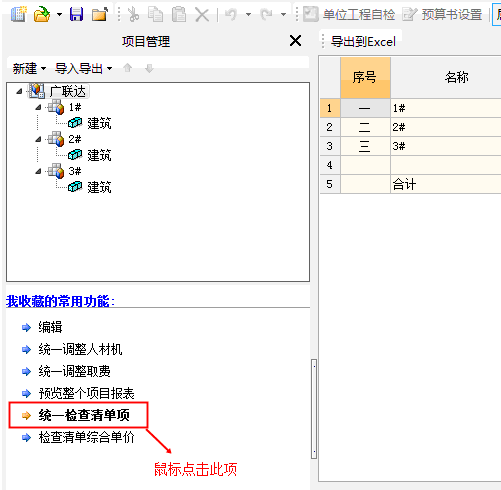Click the open folder icon
This screenshot has height=490, width=501.
[42, 14]
